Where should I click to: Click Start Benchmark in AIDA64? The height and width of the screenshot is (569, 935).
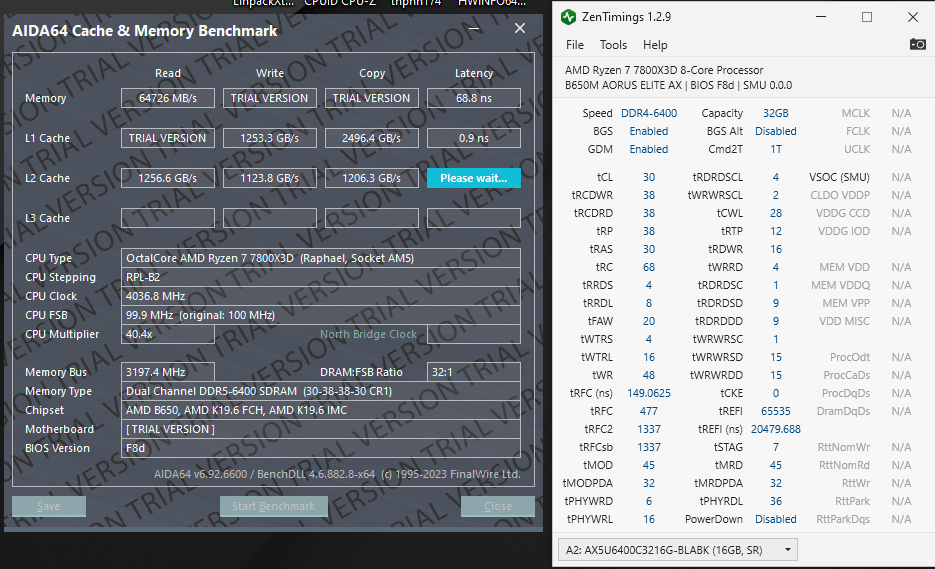pyautogui.click(x=274, y=506)
